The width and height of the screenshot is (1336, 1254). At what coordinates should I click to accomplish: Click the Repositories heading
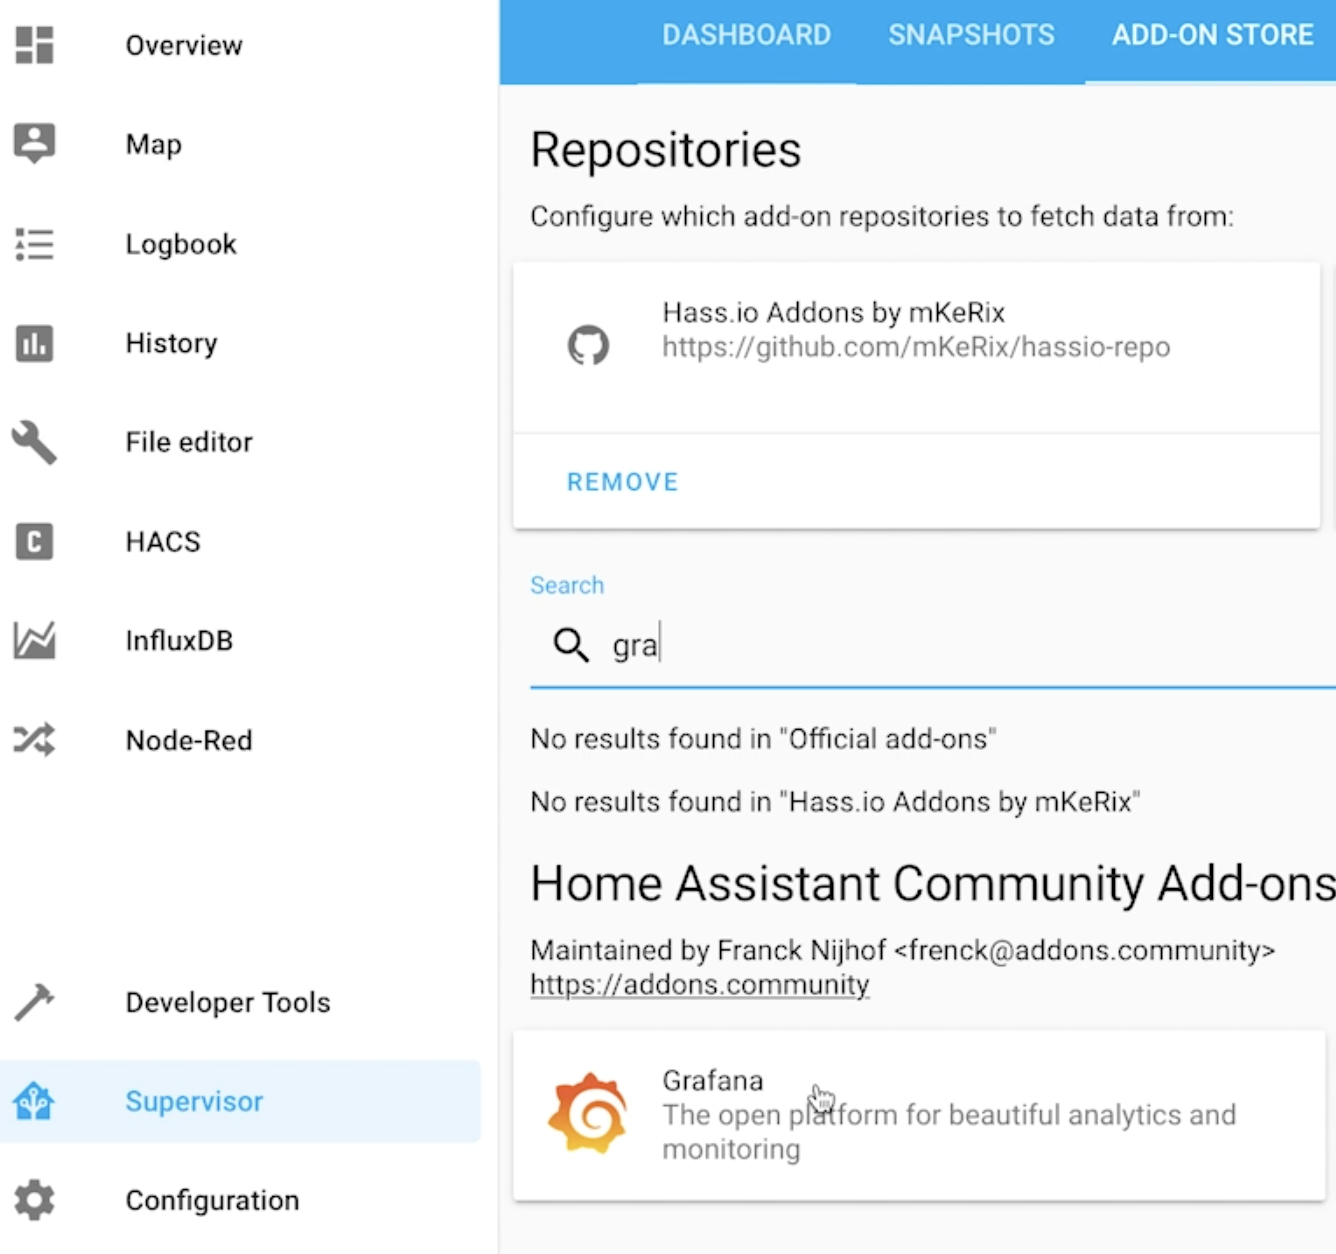(666, 150)
